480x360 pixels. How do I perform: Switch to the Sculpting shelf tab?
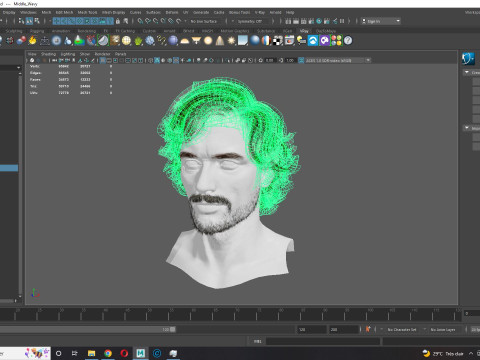pyautogui.click(x=14, y=31)
